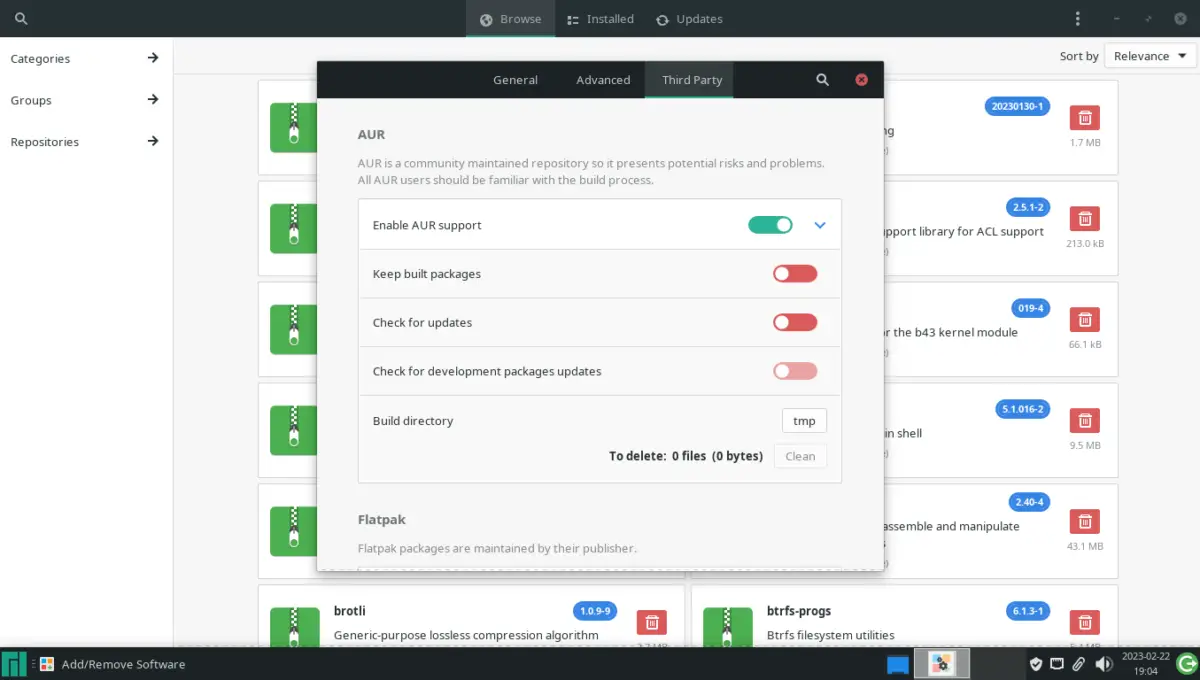Remove package with version 20230130-1
Viewport: 1200px width, 680px height.
pos(1085,118)
